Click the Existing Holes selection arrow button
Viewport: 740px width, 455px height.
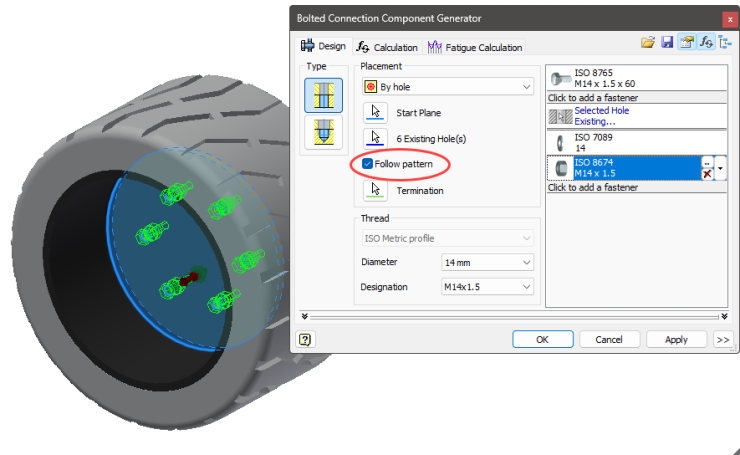pos(375,138)
